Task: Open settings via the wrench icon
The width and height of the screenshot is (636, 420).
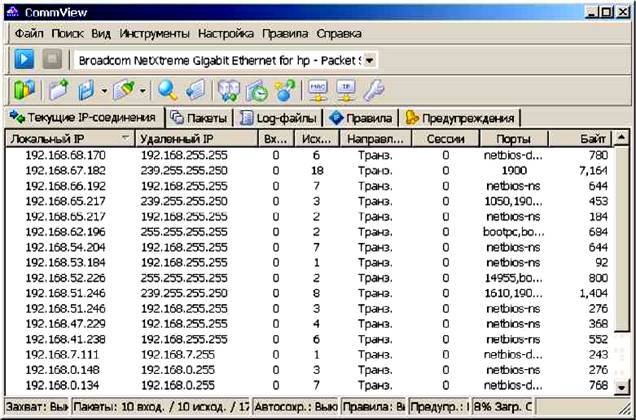Action: coord(373,91)
